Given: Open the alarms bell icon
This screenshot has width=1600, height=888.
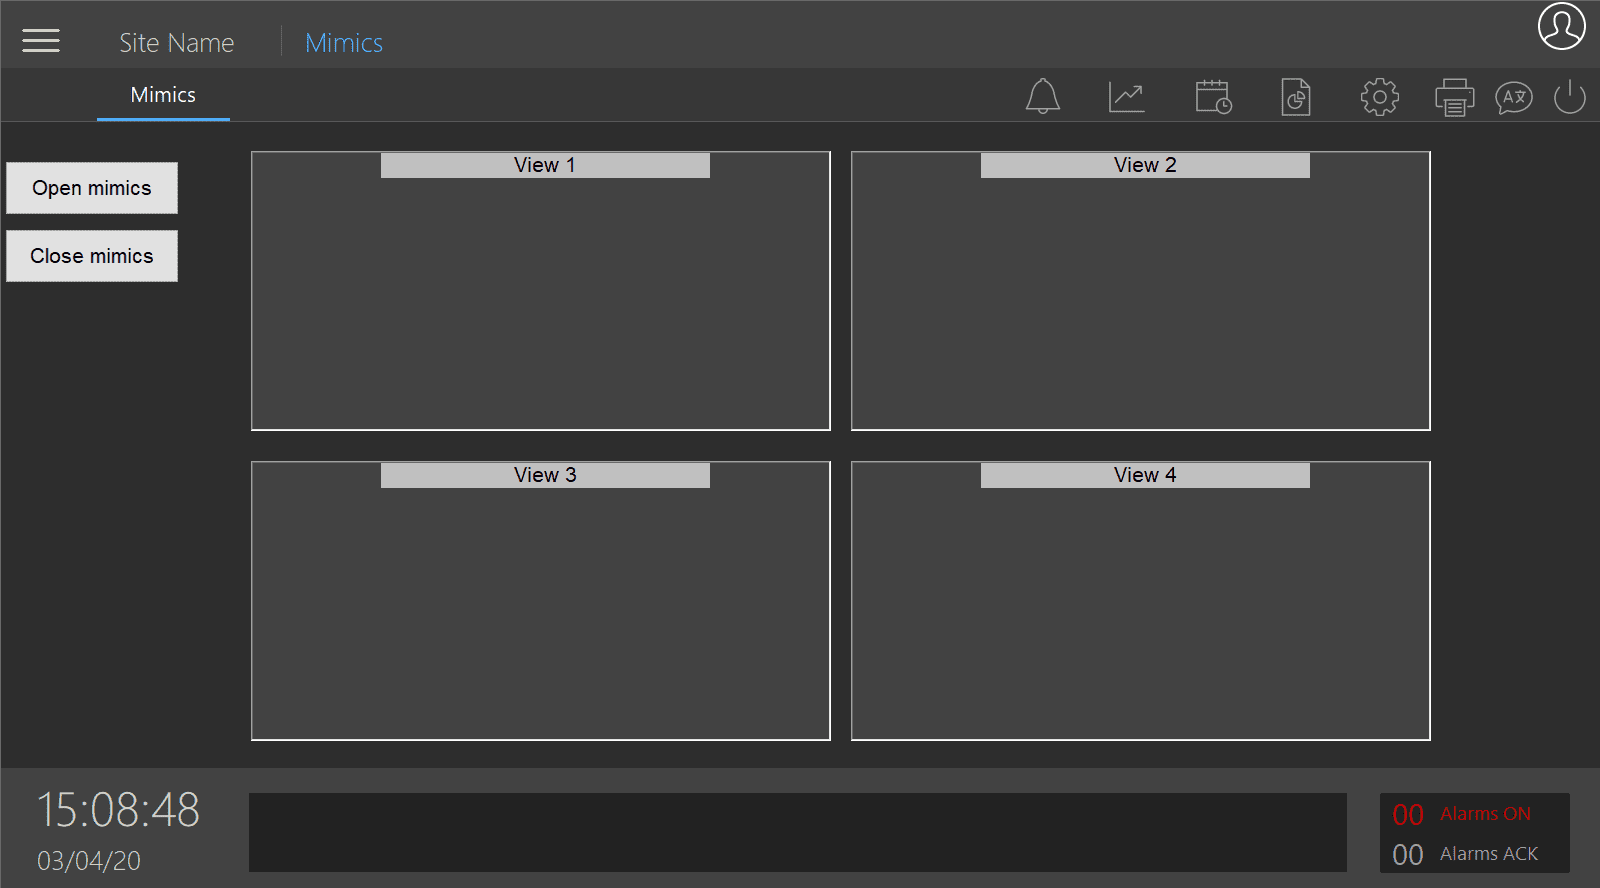Looking at the screenshot, I should point(1042,97).
